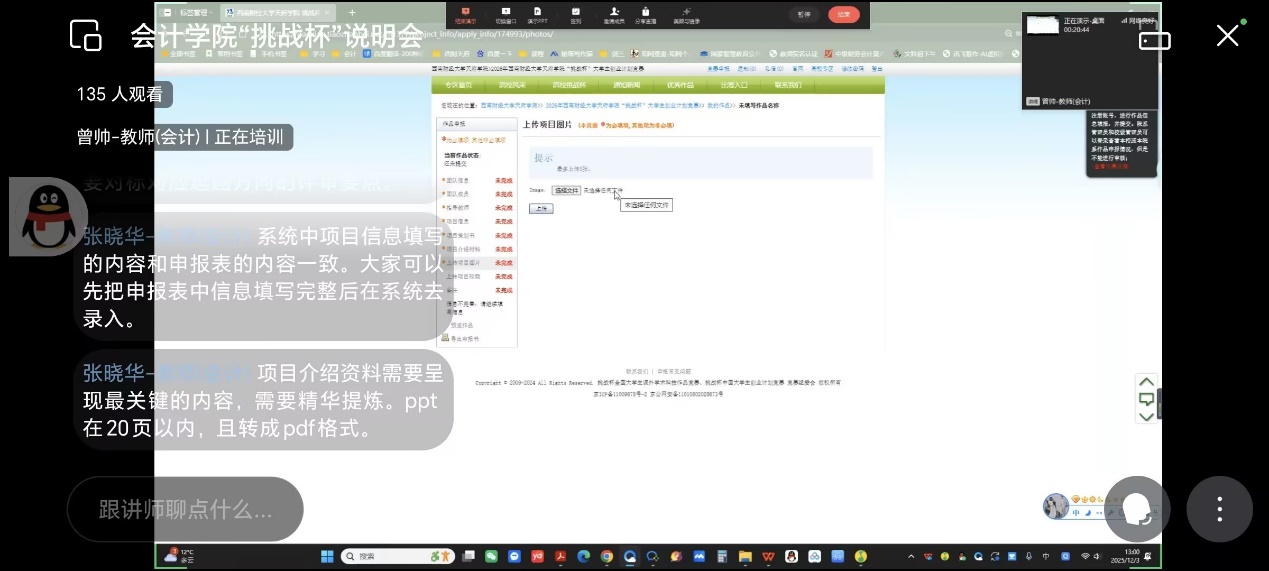Tap the voice chat head icon button
Image resolution: width=1269 pixels, height=571 pixels.
coord(1137,509)
